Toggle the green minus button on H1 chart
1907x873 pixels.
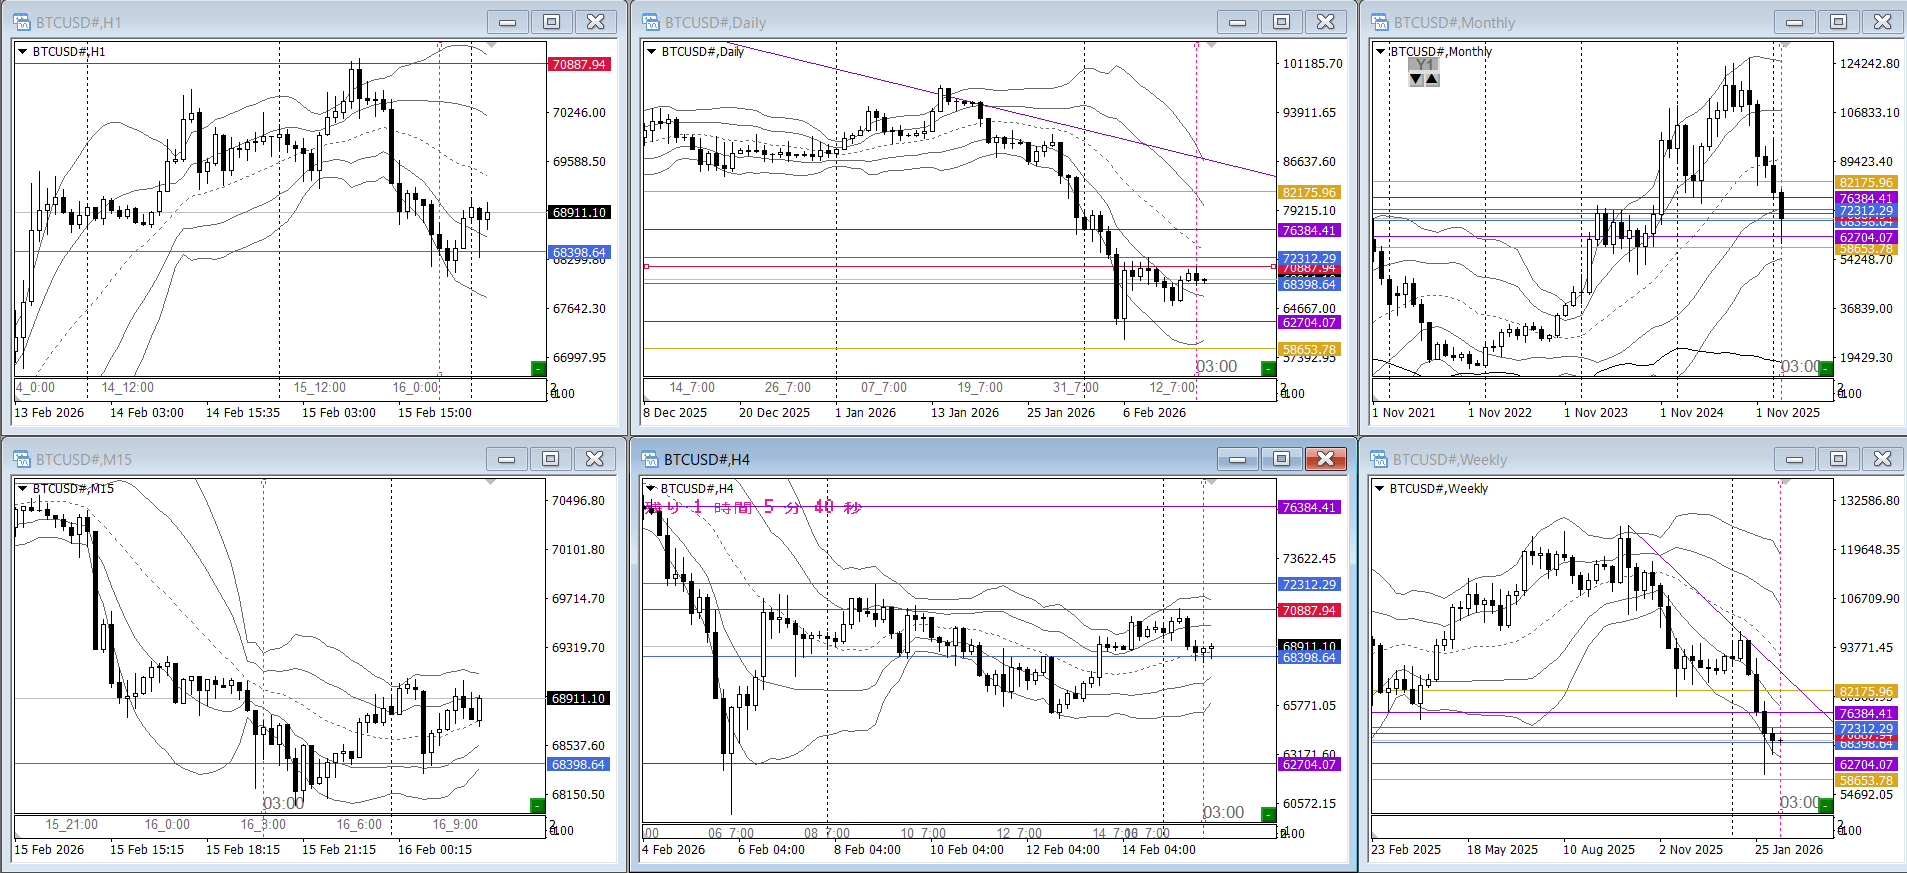pyautogui.click(x=538, y=369)
